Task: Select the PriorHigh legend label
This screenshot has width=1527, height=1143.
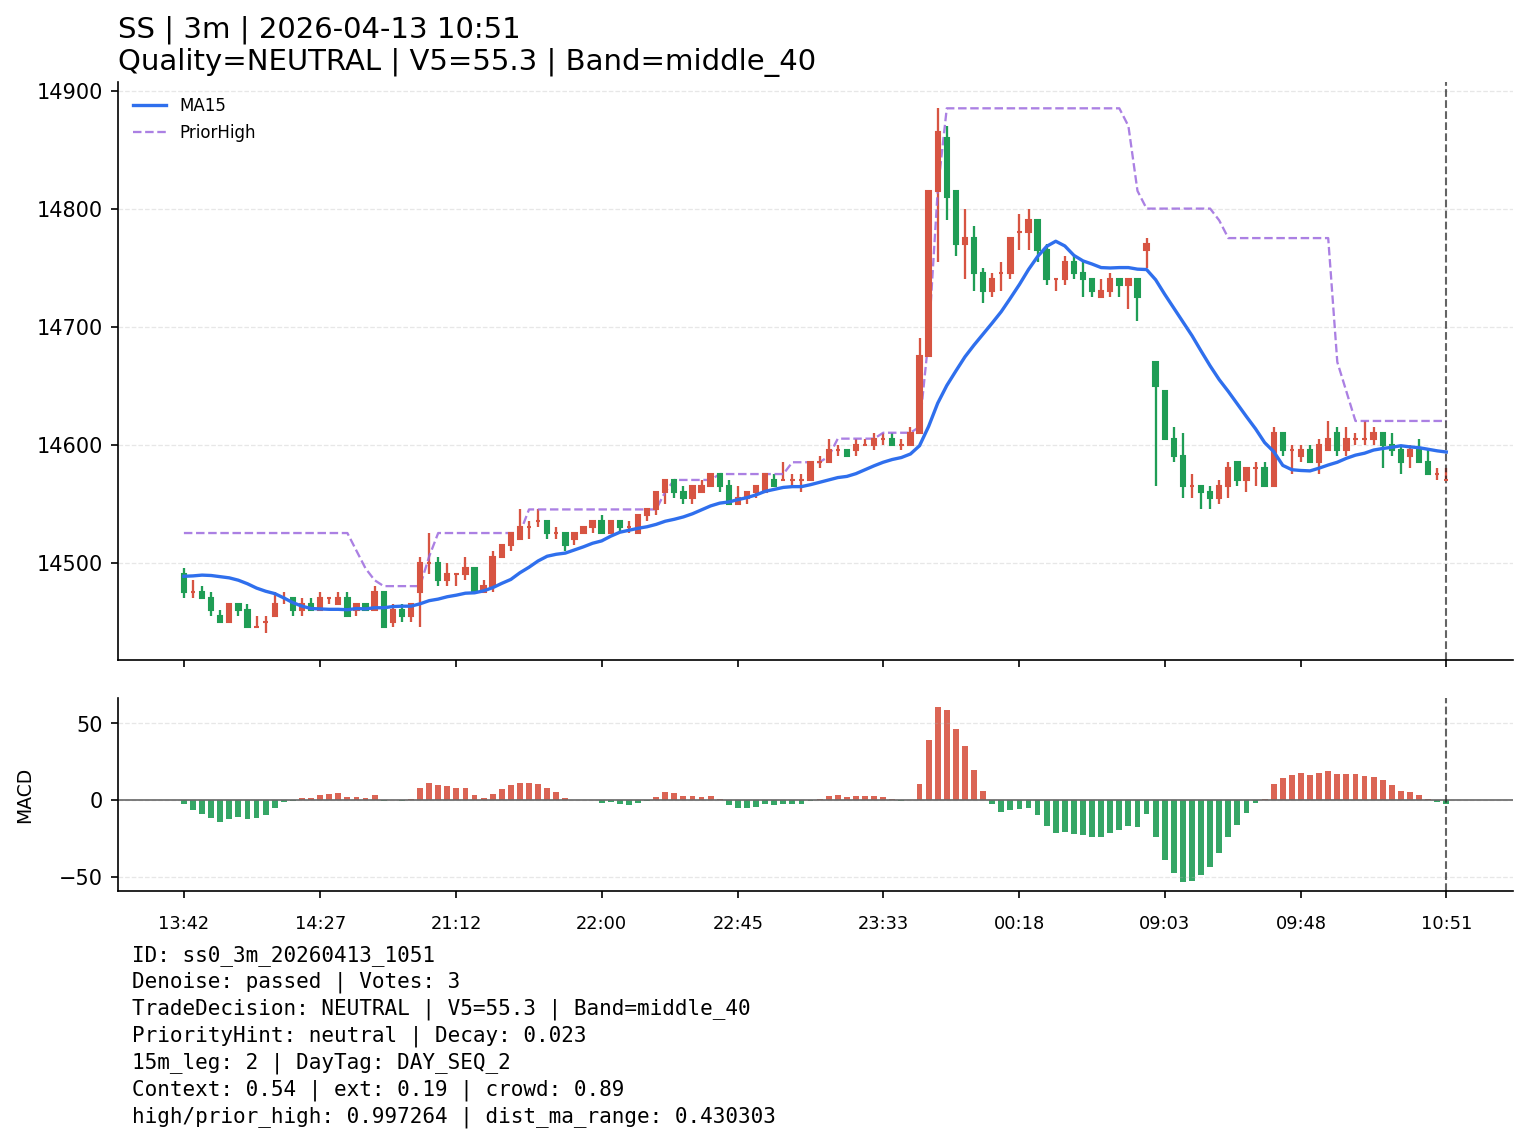Action: pos(217,132)
